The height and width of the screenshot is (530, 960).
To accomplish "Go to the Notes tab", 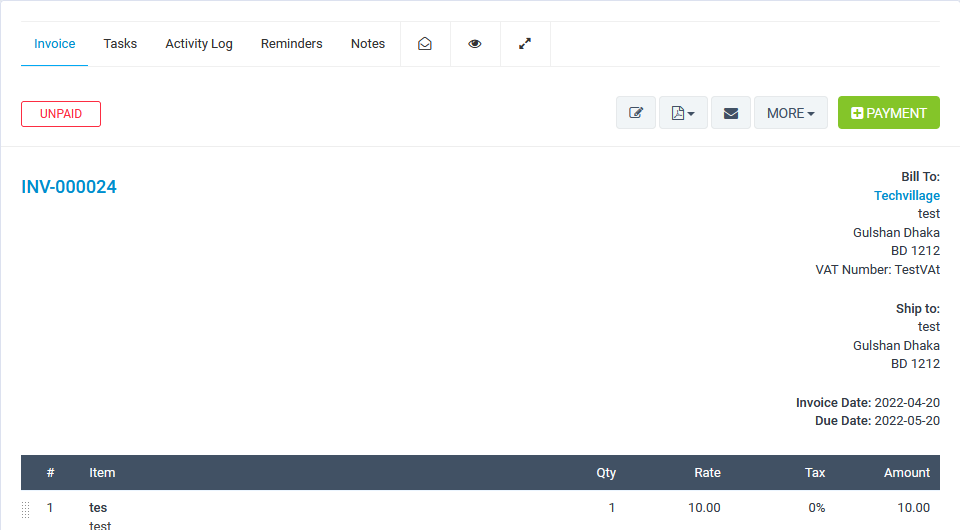I will click(x=368, y=44).
